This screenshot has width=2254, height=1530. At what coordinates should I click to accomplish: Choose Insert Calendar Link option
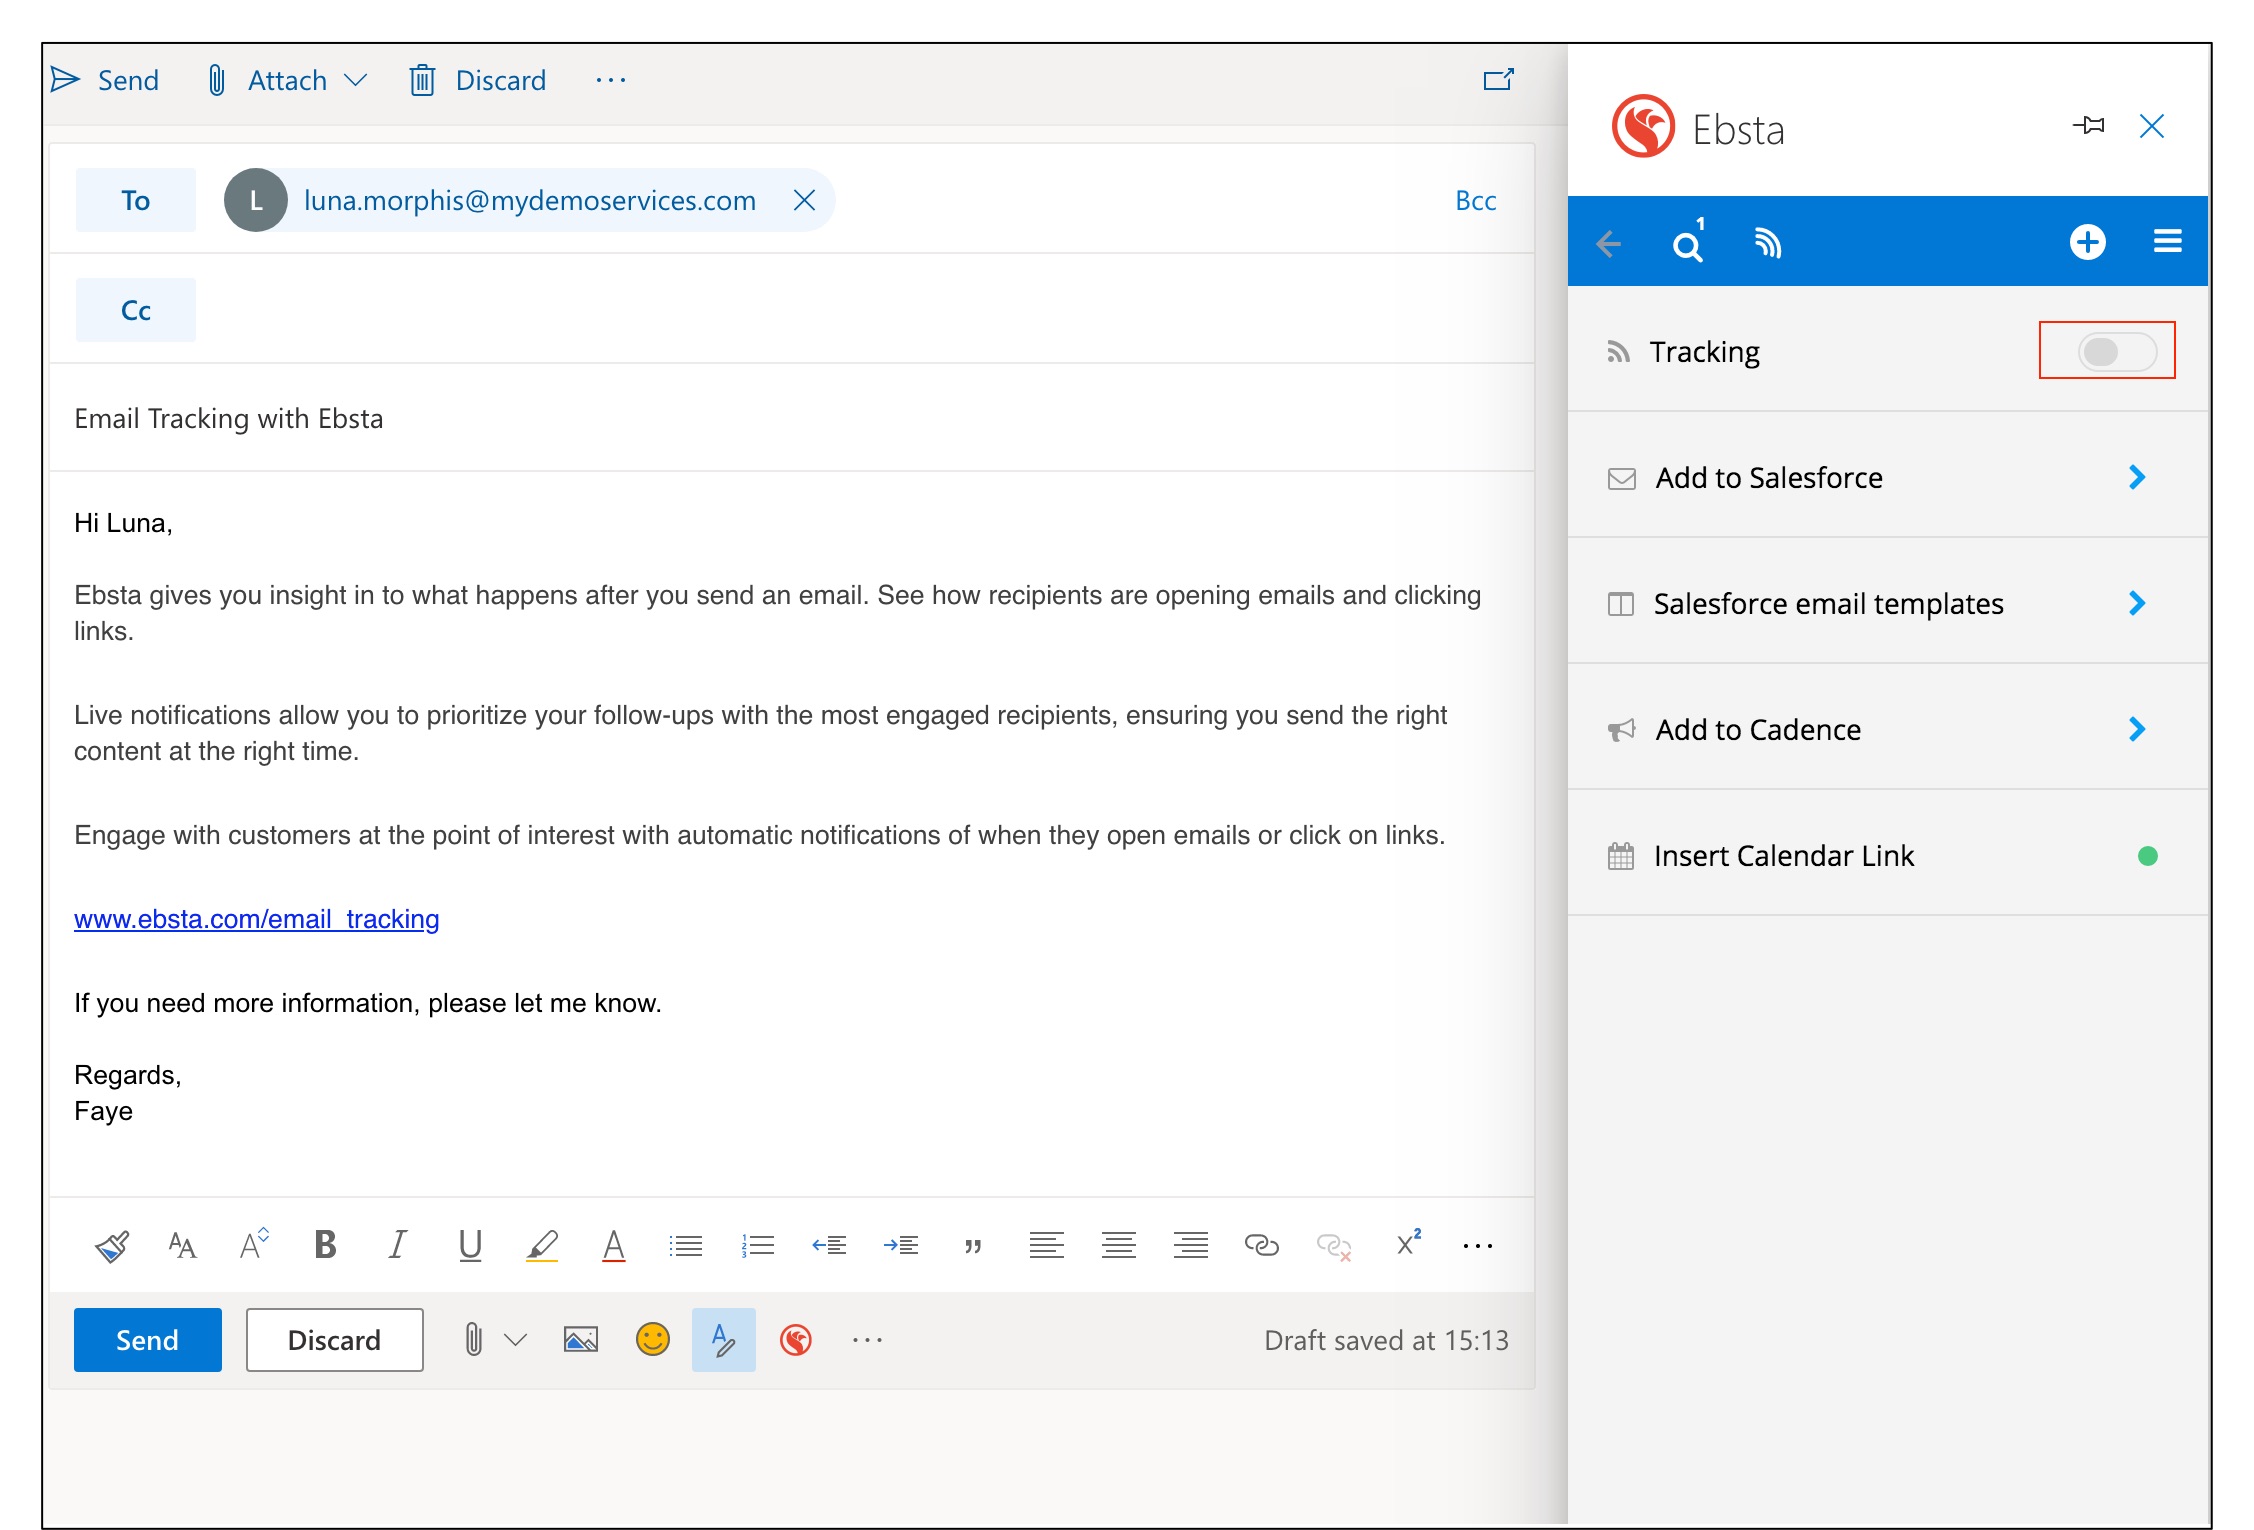click(x=1783, y=856)
